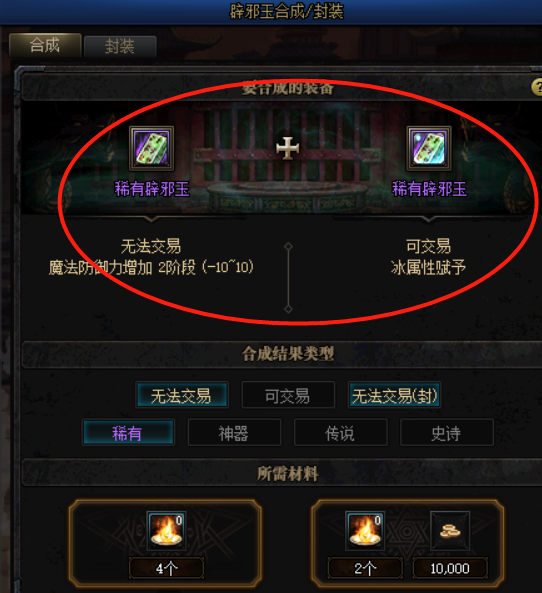Switch to the 合成 tab
Screen dimensions: 542x593
(45, 45)
